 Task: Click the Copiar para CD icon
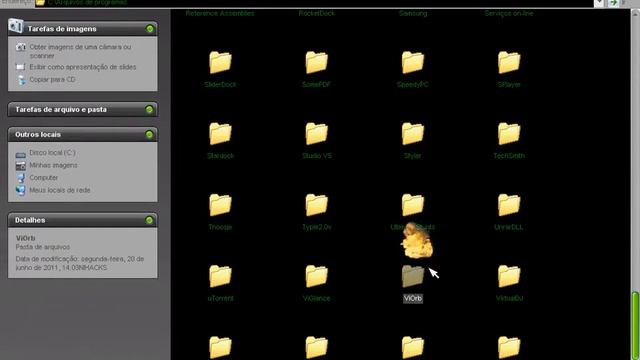[21, 80]
